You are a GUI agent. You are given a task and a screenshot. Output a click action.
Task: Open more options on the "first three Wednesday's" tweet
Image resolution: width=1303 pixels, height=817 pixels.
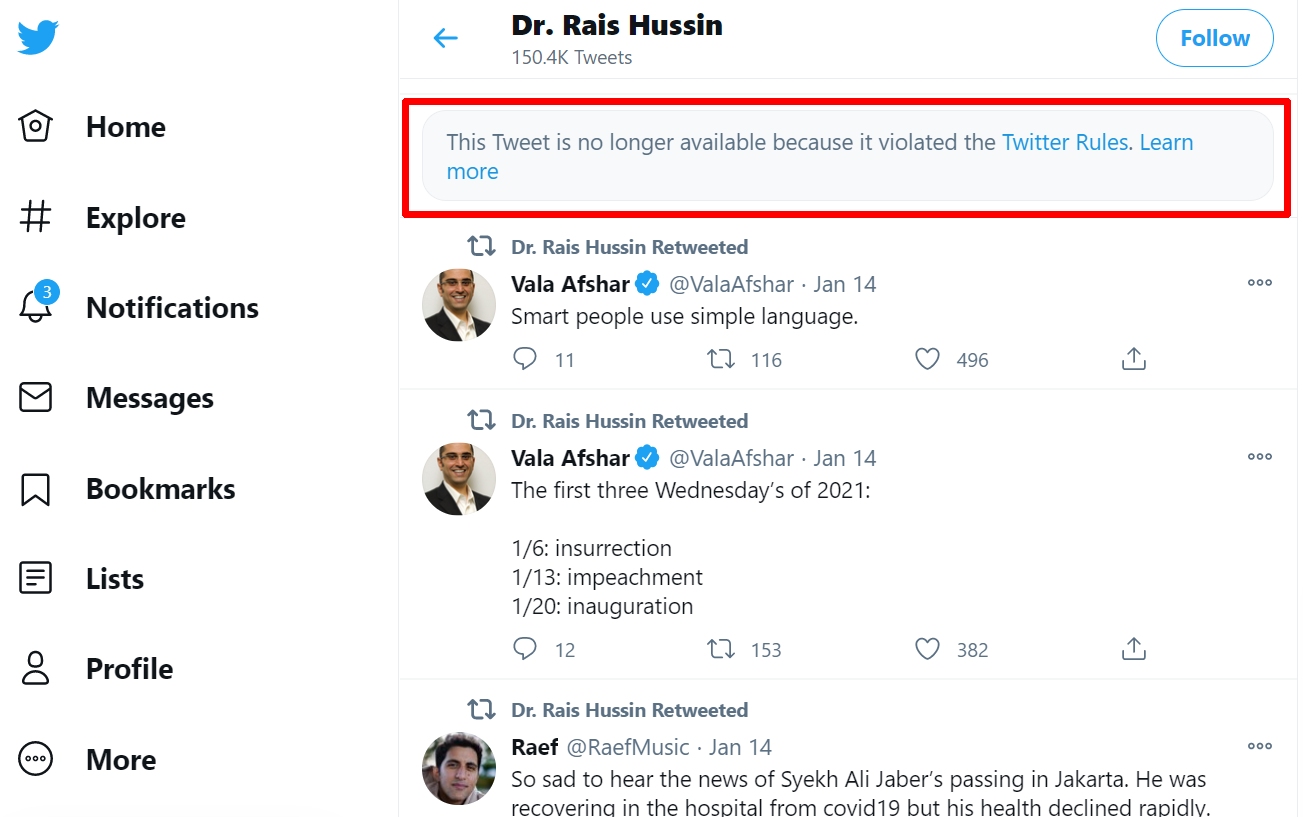pyautogui.click(x=1259, y=457)
